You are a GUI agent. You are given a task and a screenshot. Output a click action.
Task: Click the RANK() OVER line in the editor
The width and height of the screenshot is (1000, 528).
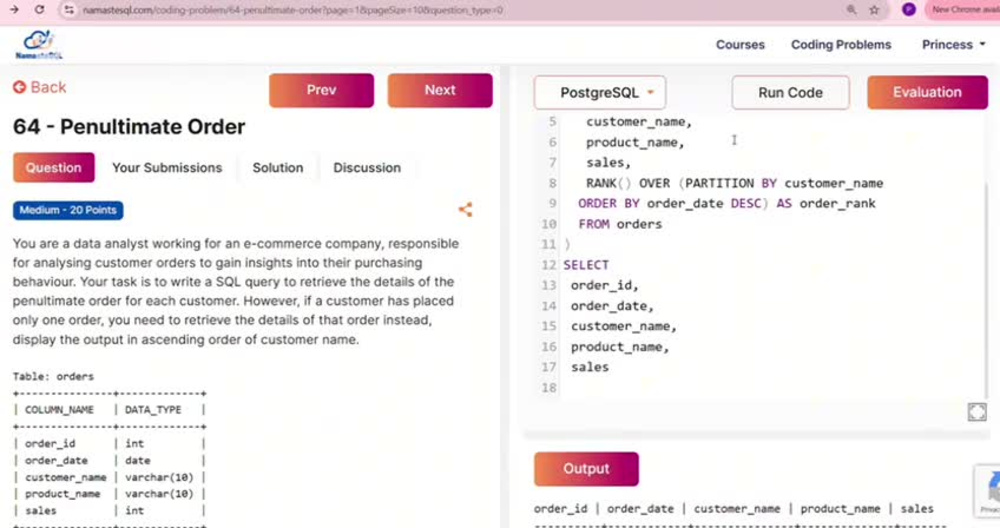coord(735,183)
